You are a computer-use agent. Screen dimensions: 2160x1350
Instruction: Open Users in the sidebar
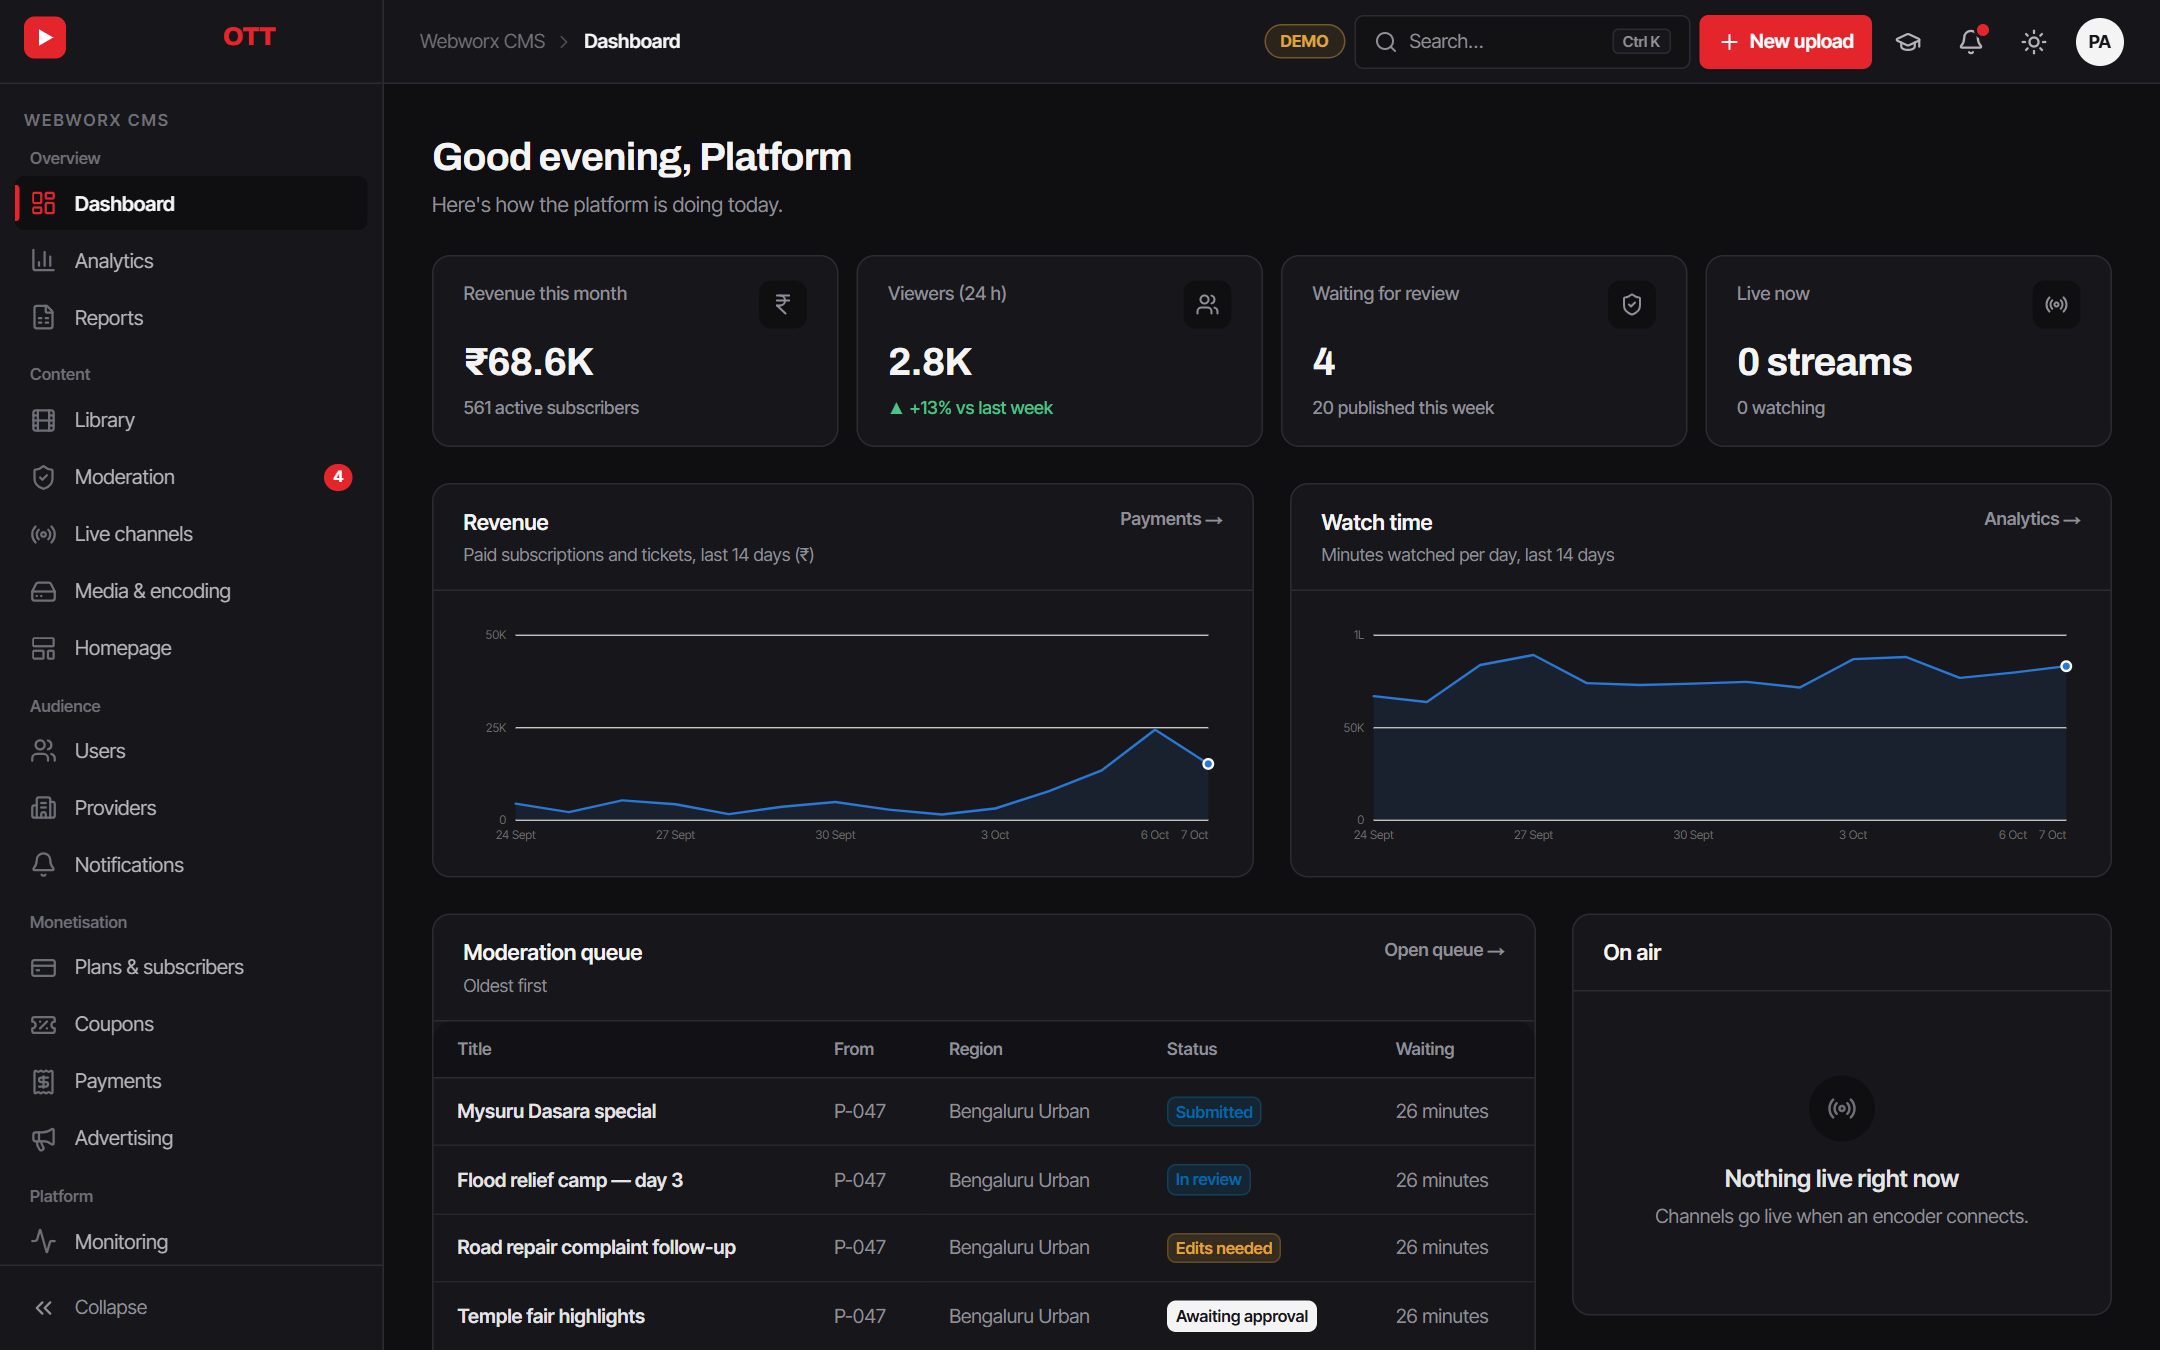(x=191, y=751)
